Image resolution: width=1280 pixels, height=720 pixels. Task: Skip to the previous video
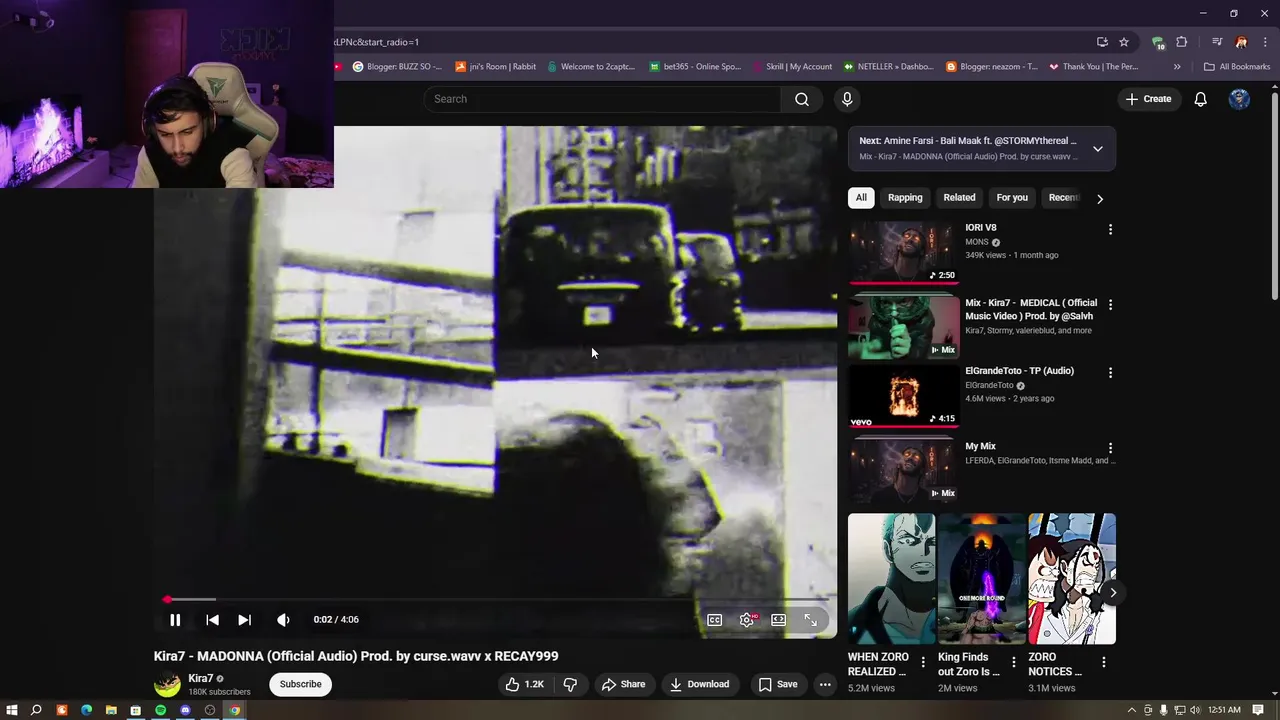[x=212, y=620]
